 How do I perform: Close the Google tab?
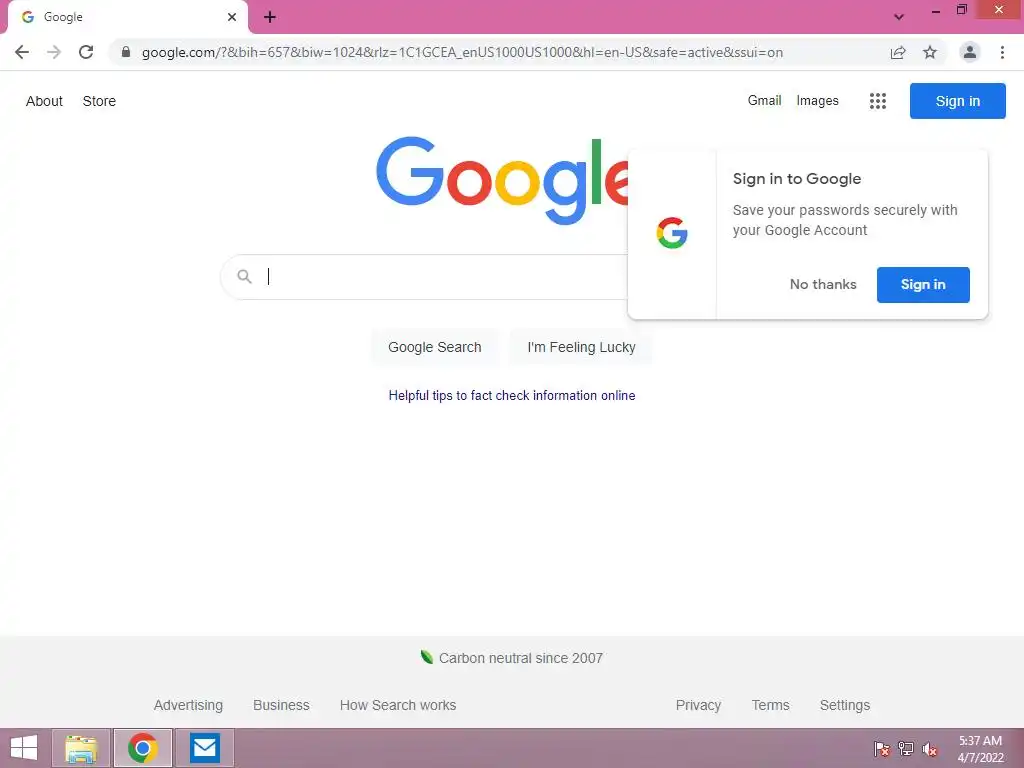[x=232, y=17]
